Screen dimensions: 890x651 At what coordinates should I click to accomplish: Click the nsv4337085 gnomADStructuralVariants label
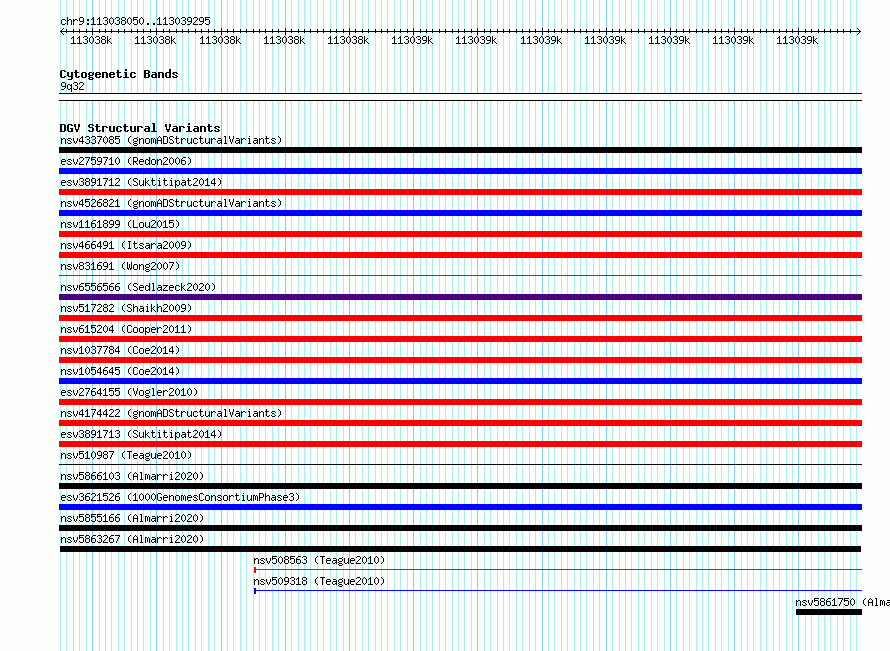[x=171, y=140]
